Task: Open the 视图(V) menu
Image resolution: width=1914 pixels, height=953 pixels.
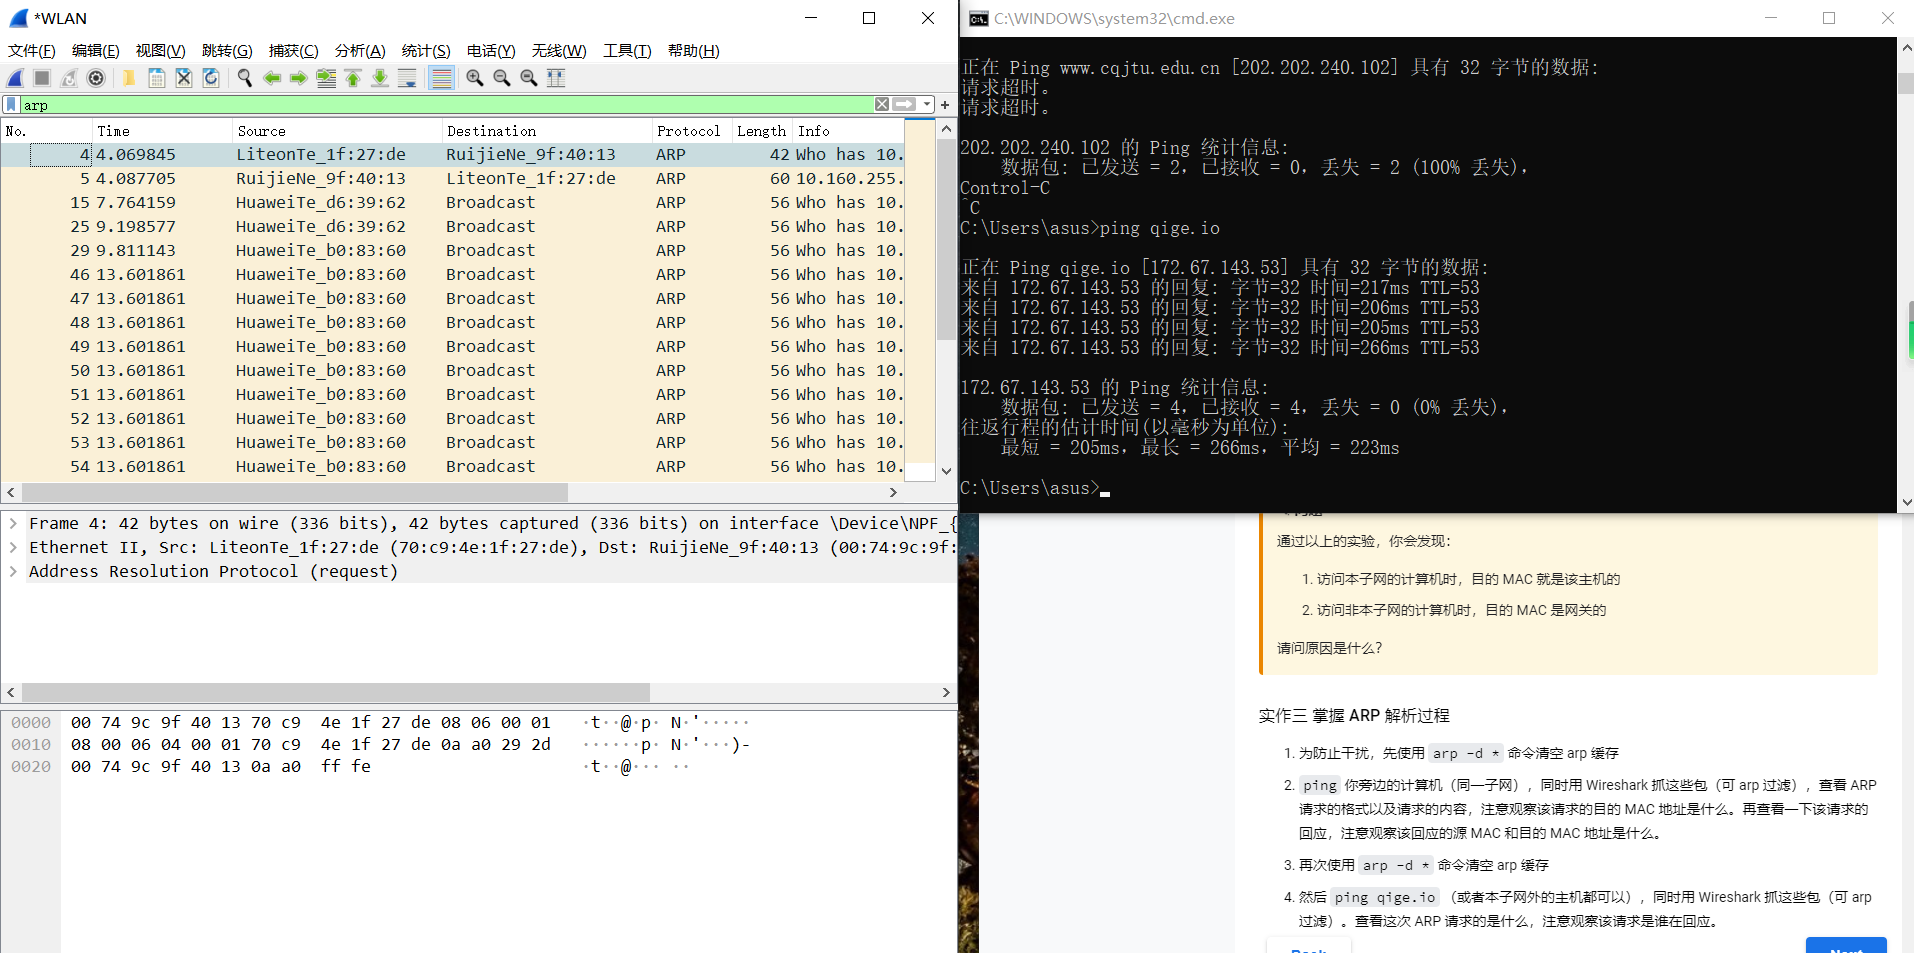Action: pos(160,51)
